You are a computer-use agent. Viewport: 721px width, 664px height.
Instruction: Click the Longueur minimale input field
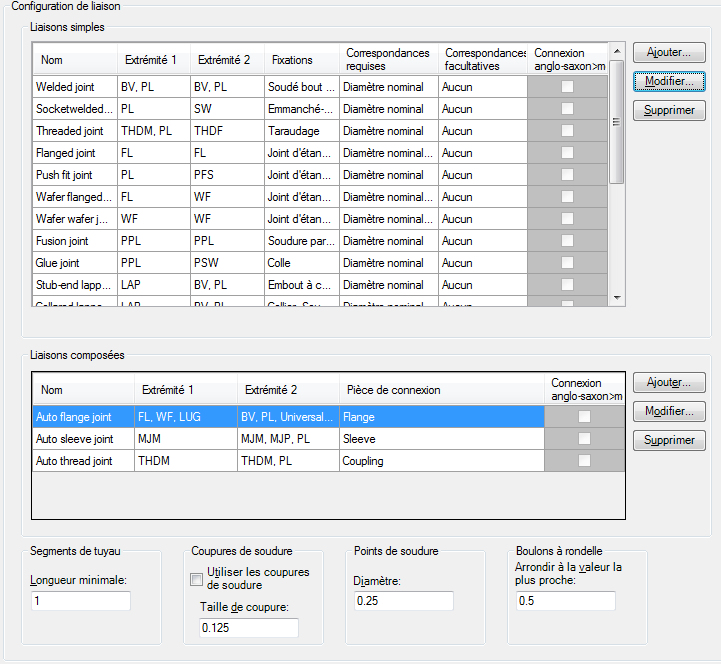tap(81, 601)
